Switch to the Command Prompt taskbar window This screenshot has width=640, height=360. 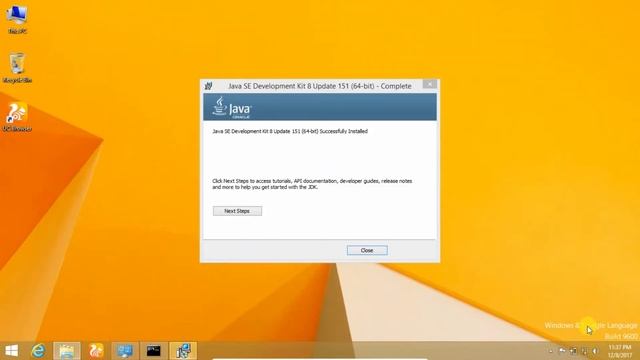153,351
